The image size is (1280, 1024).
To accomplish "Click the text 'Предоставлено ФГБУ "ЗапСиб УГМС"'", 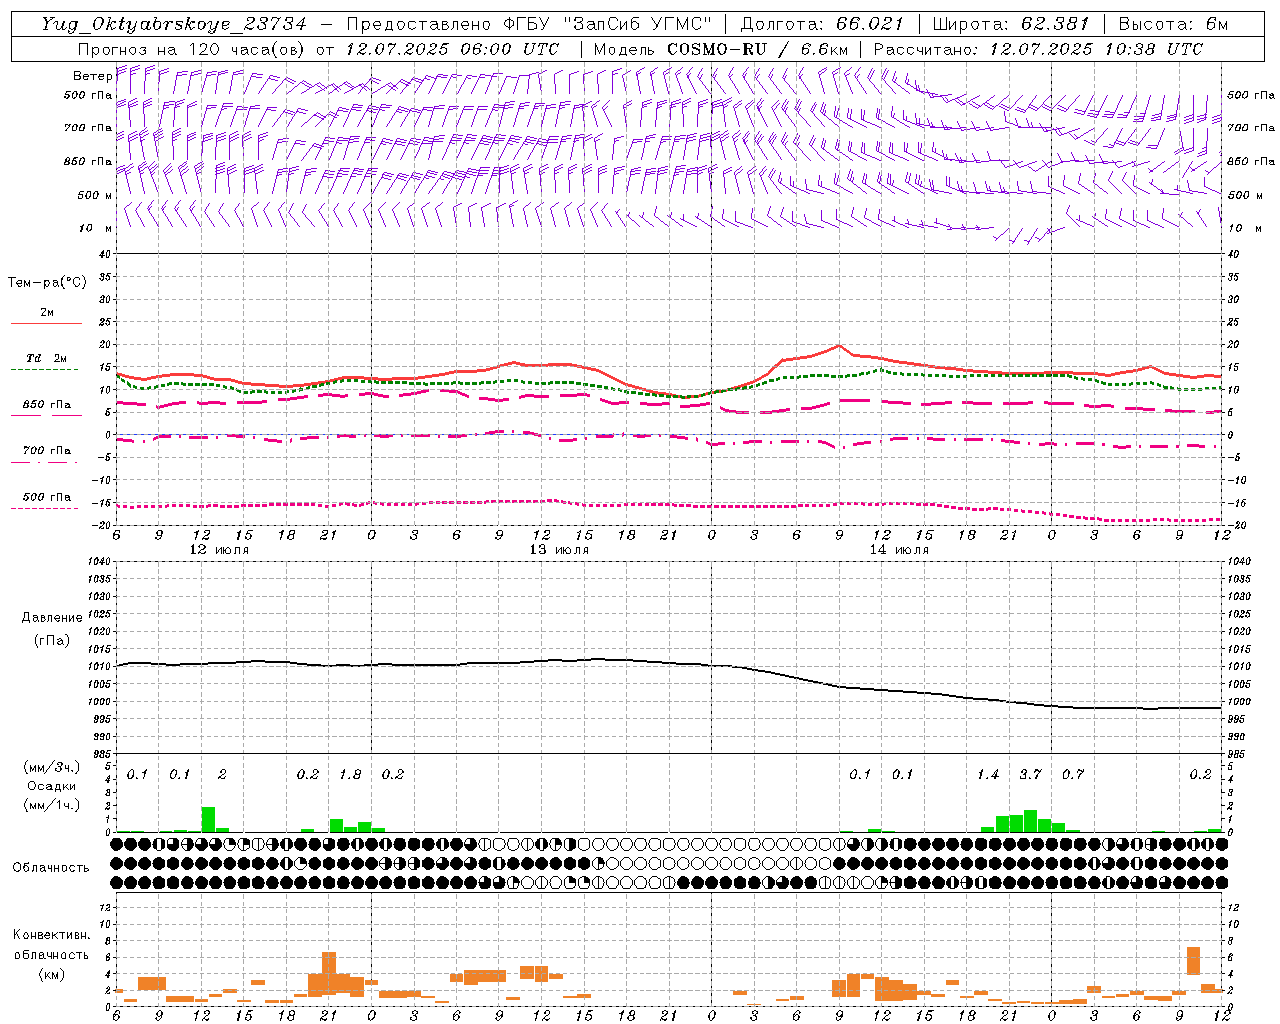I will click(x=529, y=24).
